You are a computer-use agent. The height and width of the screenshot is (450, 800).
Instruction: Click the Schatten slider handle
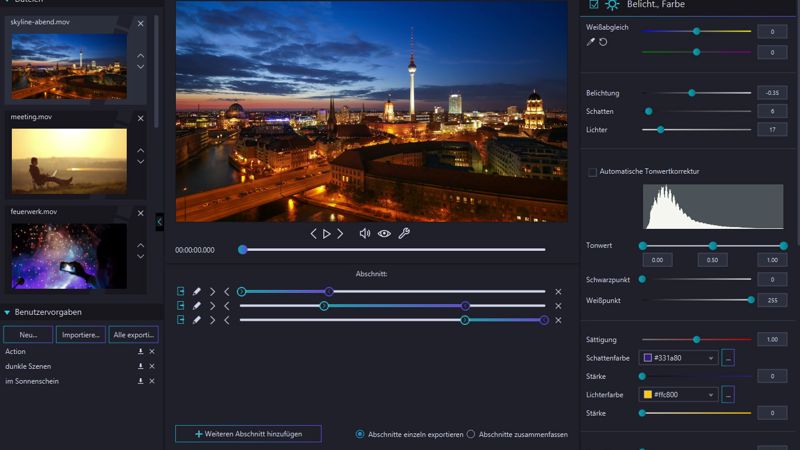pos(648,111)
